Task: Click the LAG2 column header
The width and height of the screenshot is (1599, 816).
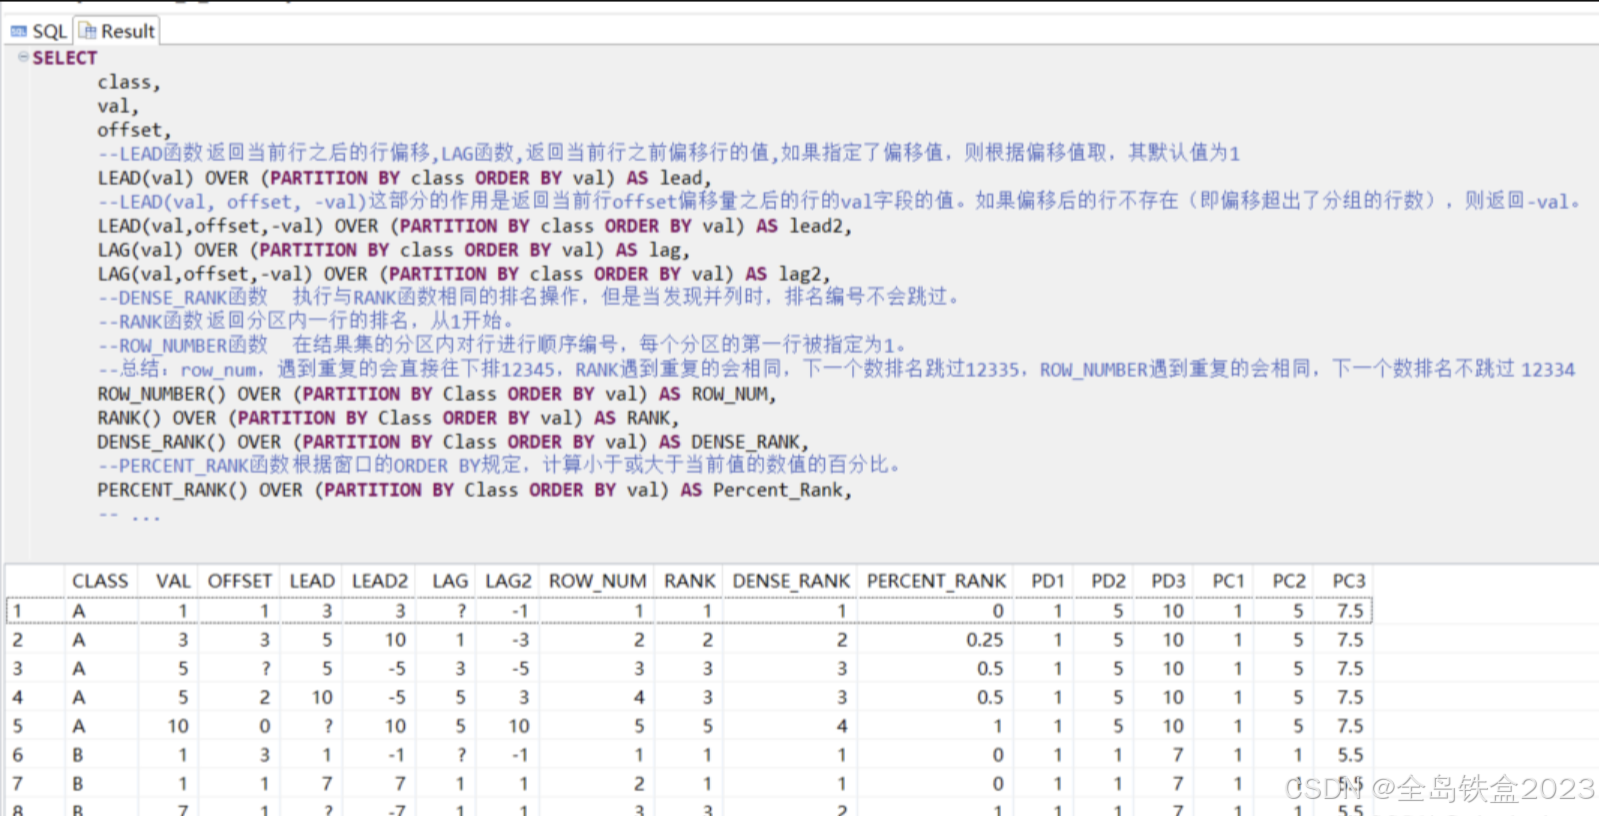Action: pyautogui.click(x=508, y=581)
